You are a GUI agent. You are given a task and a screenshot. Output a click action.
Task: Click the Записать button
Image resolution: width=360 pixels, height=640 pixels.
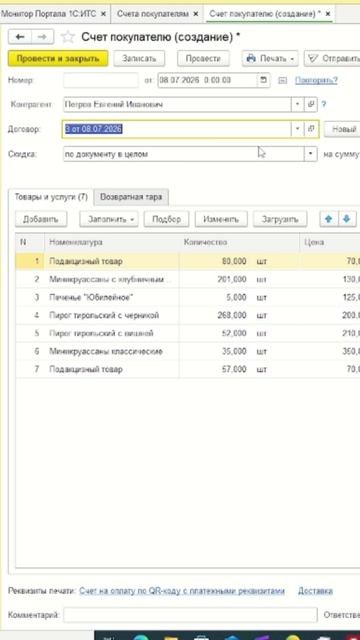[139, 58]
